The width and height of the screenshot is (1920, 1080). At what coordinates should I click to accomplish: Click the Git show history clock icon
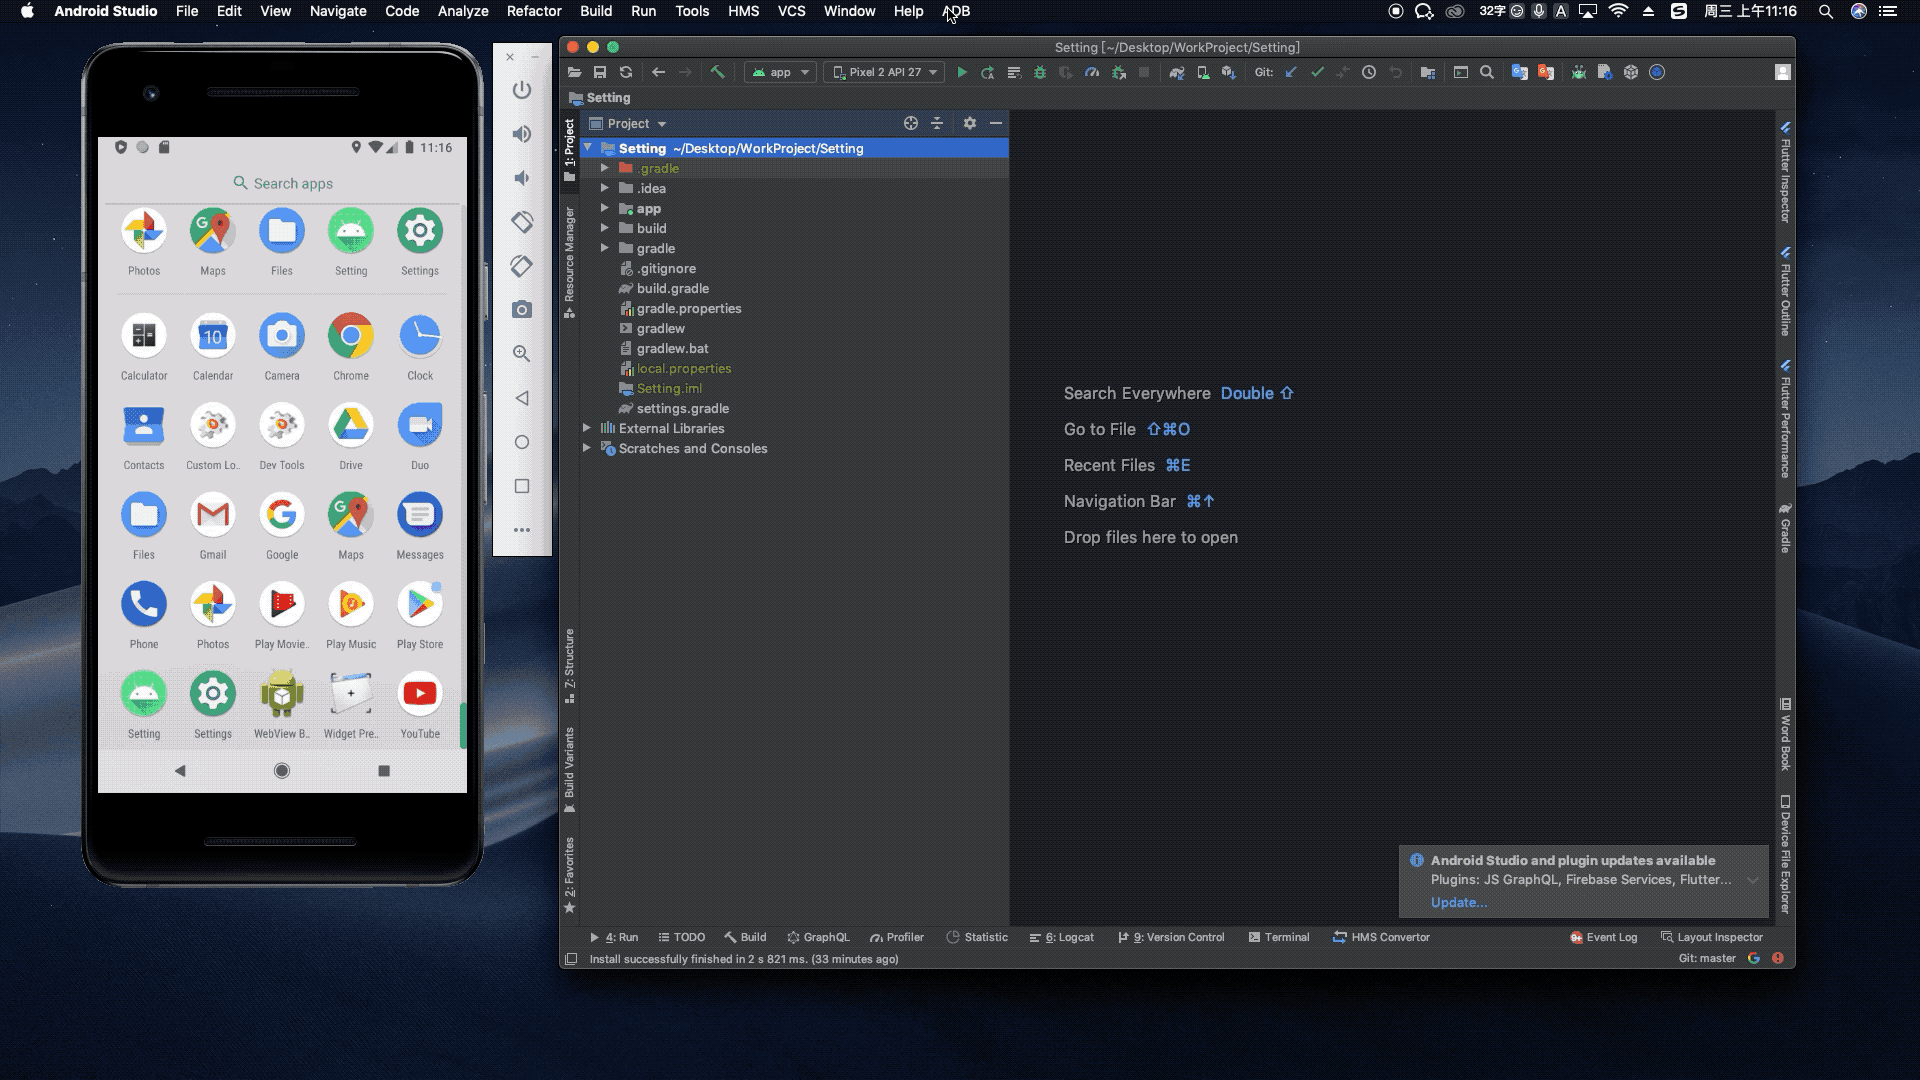(1369, 72)
